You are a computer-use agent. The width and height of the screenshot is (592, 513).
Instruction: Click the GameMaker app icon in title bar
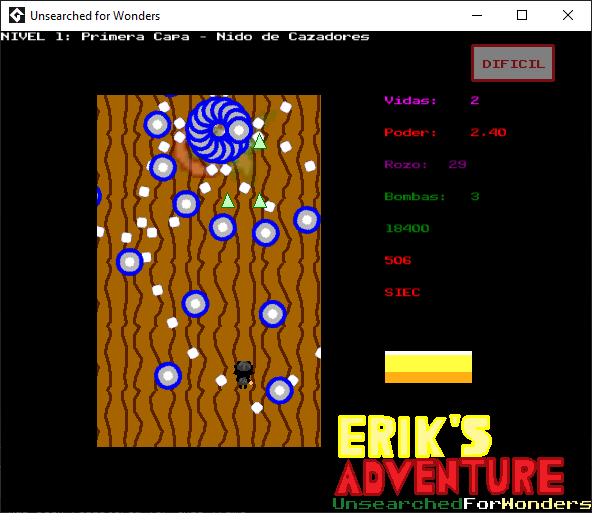click(x=17, y=15)
